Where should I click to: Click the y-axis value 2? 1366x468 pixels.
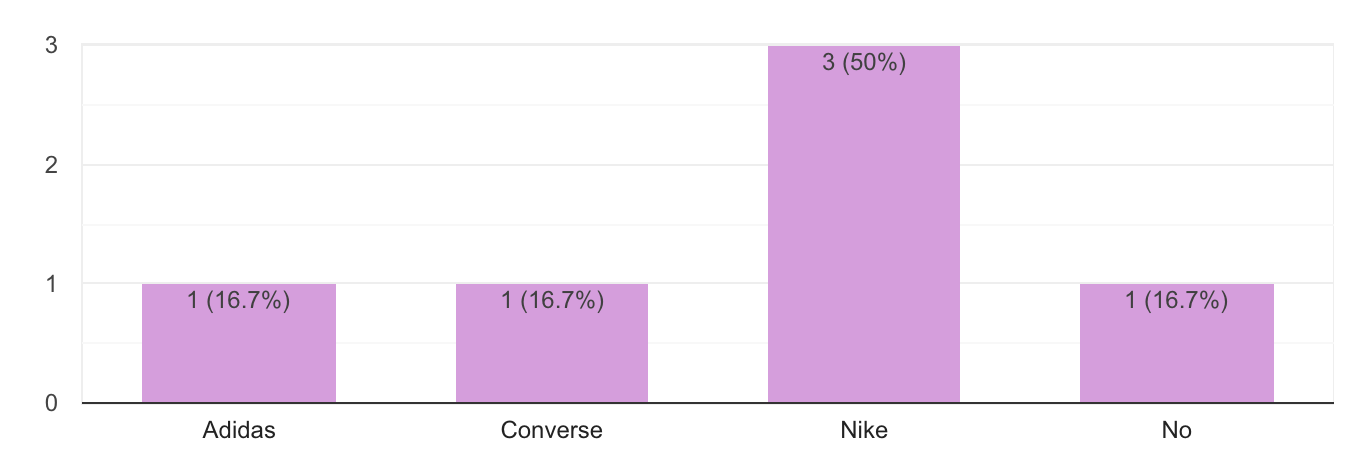[x=50, y=165]
